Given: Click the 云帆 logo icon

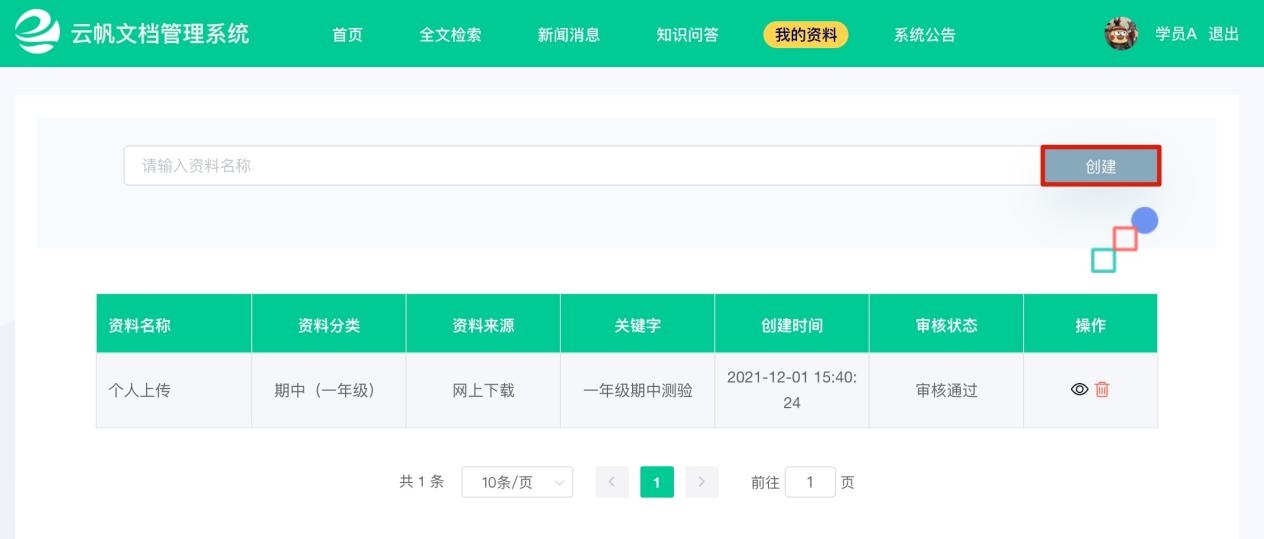Looking at the screenshot, I should tap(38, 34).
